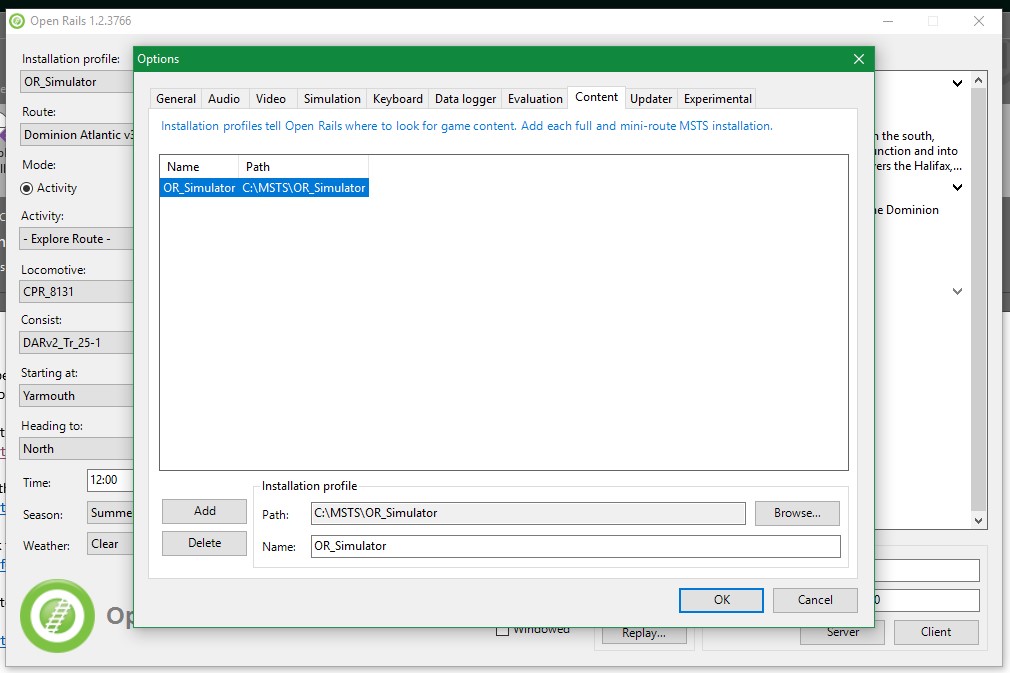Viewport: 1010px width, 673px height.
Task: Expand the second chevron in right panel
Action: 957,187
